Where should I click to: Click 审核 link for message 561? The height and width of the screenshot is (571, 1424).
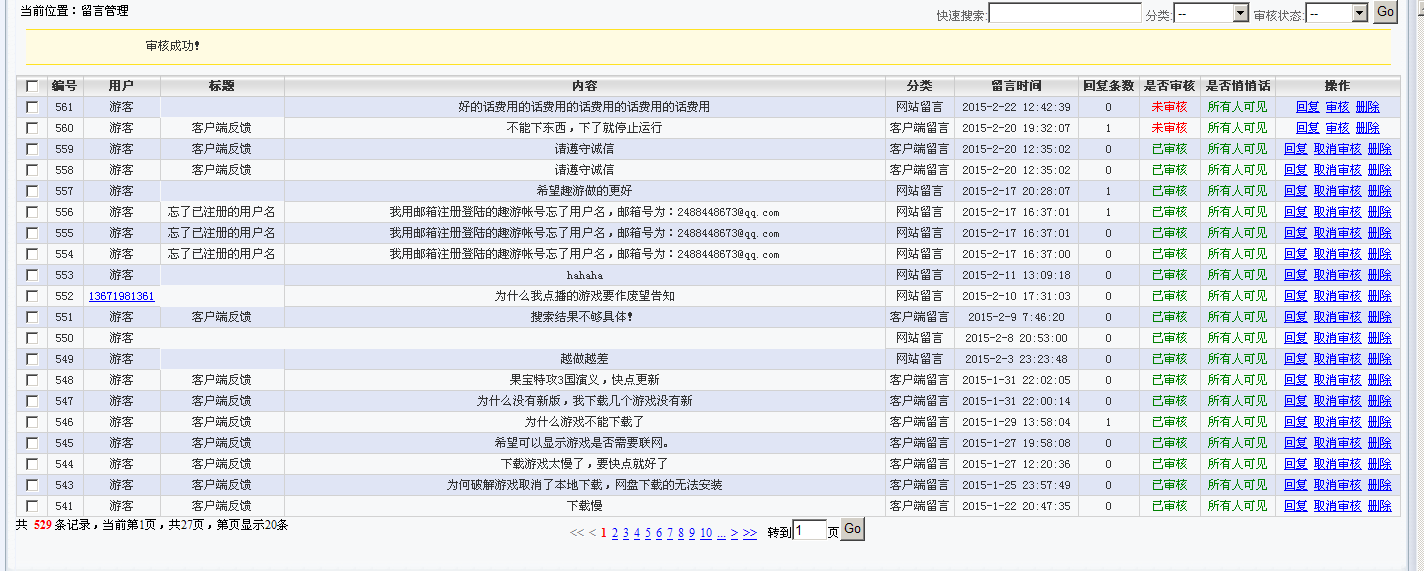tap(1337, 107)
